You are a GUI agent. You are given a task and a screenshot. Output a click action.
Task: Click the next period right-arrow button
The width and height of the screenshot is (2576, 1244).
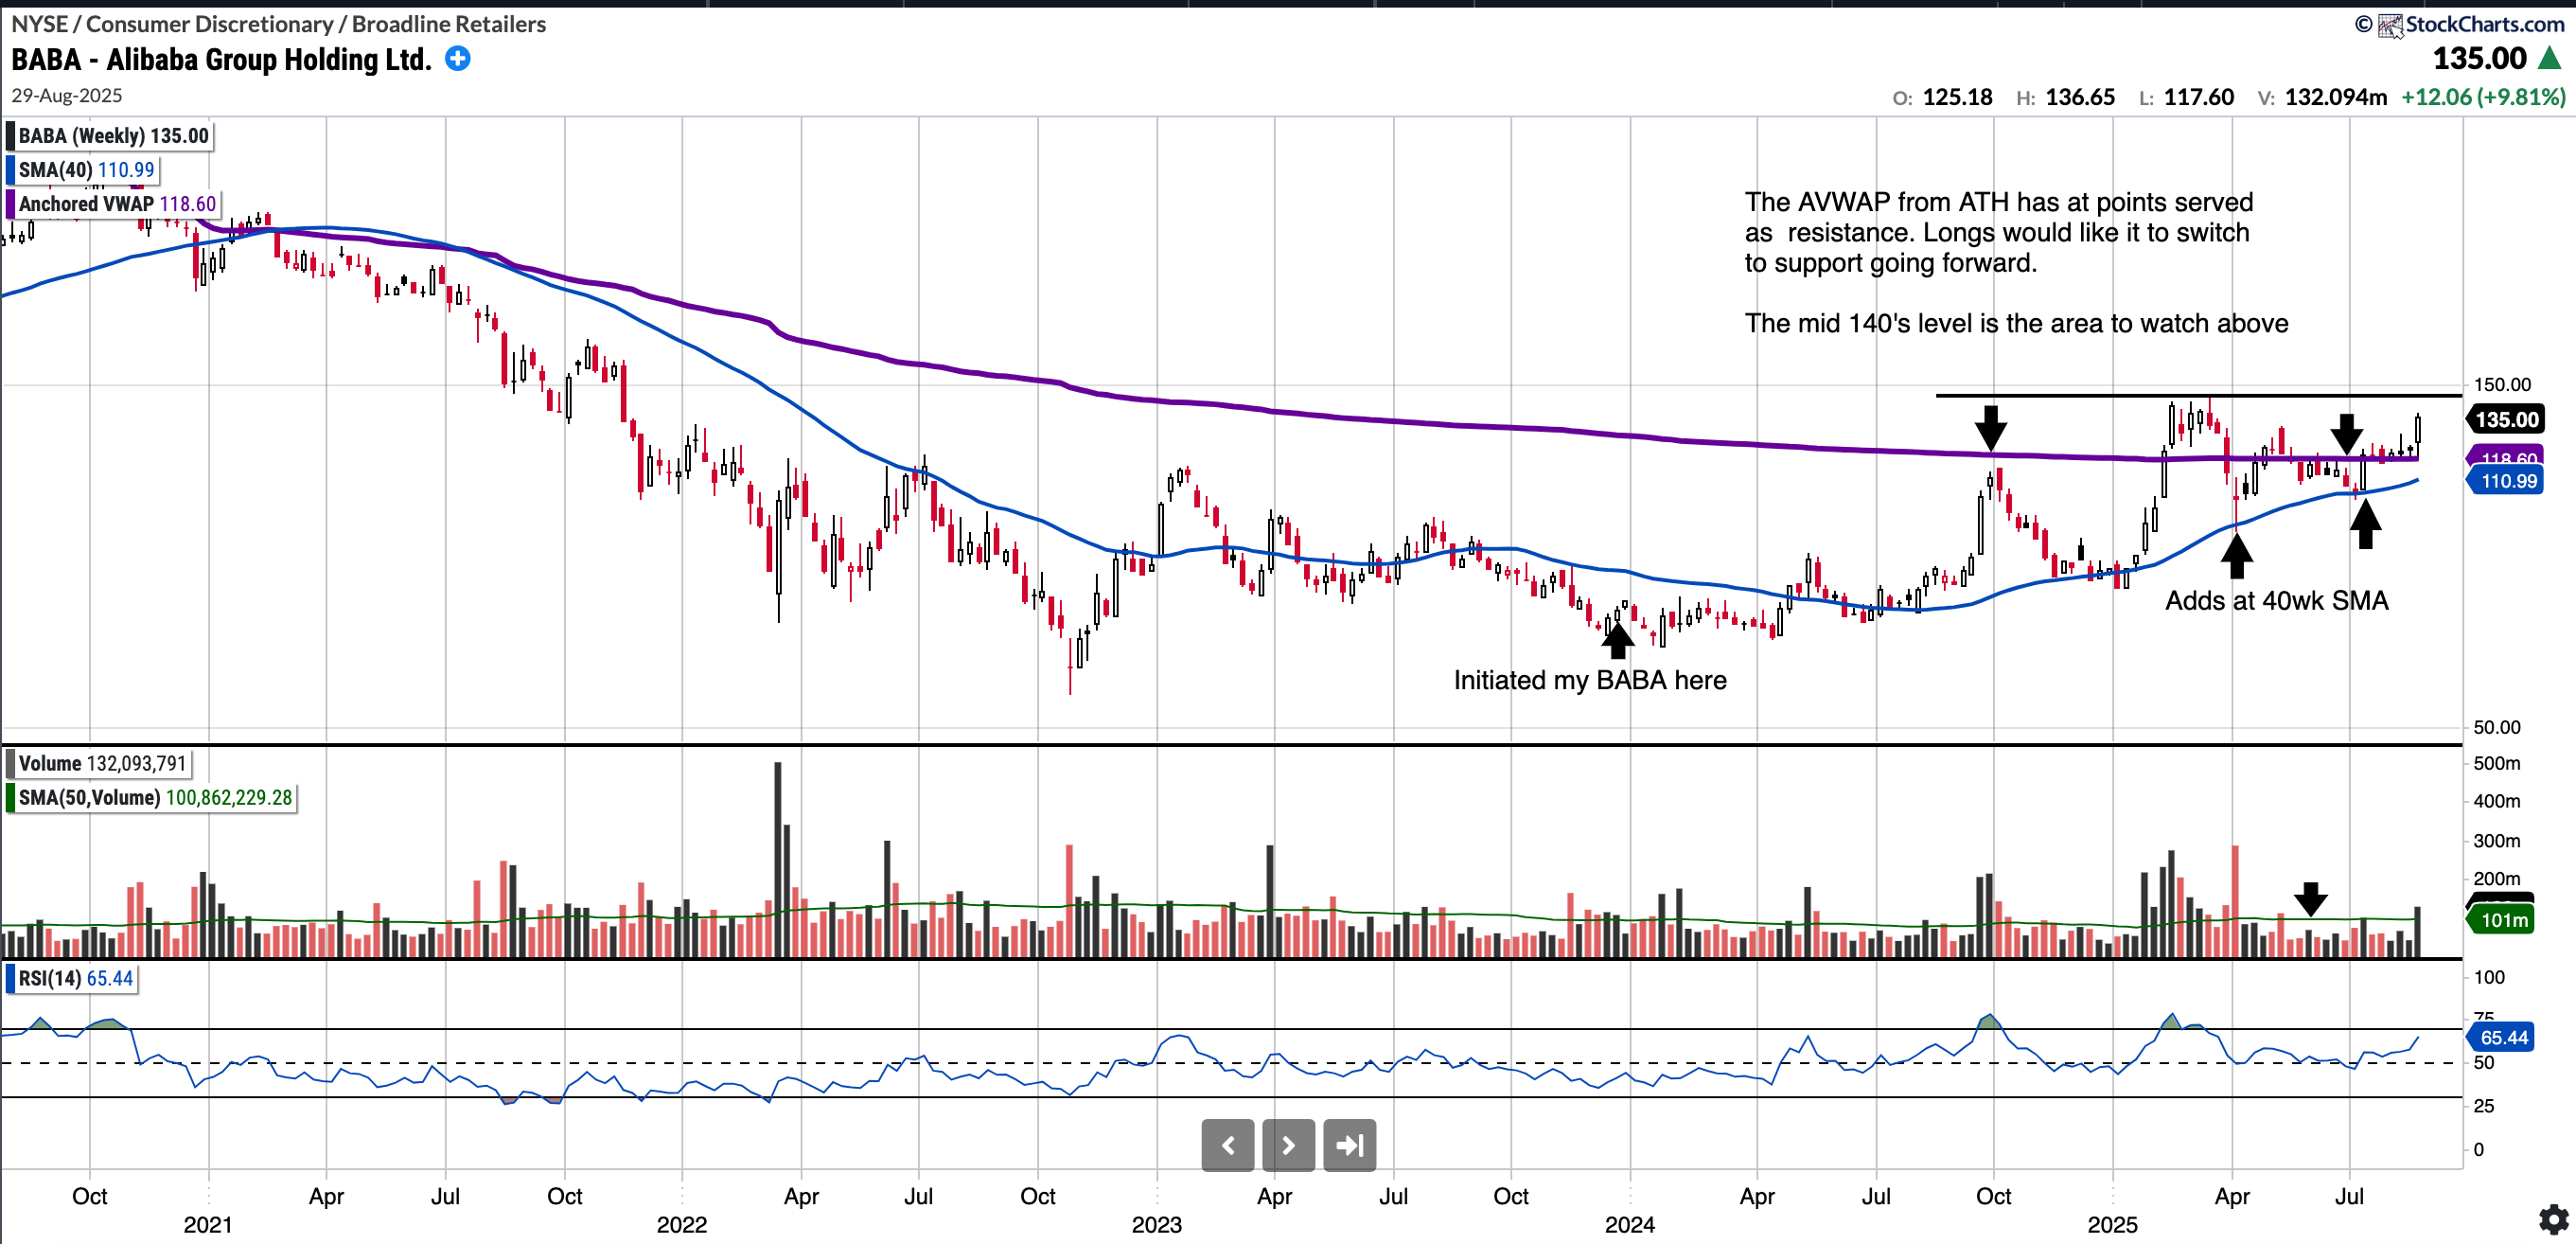point(1288,1145)
